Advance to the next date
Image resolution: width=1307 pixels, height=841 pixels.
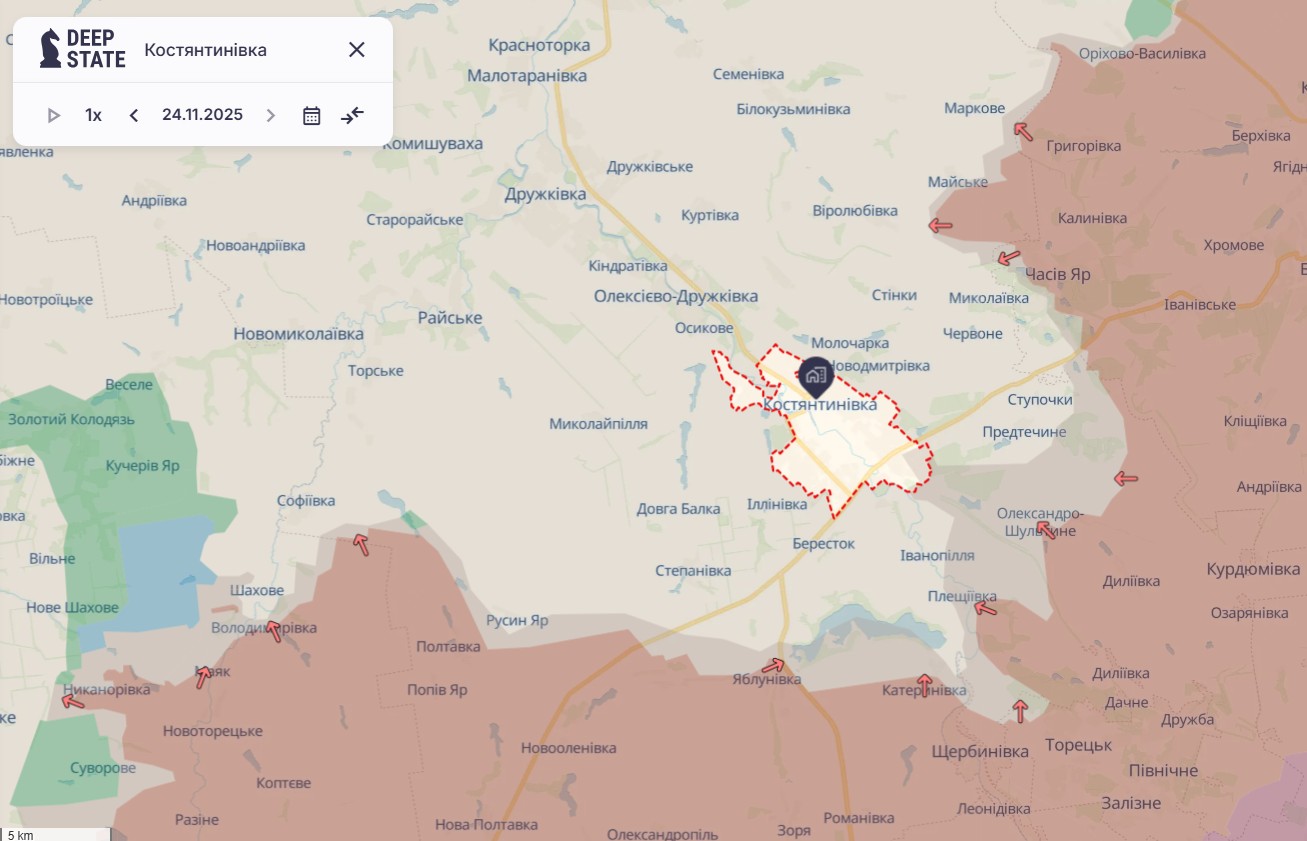point(270,115)
